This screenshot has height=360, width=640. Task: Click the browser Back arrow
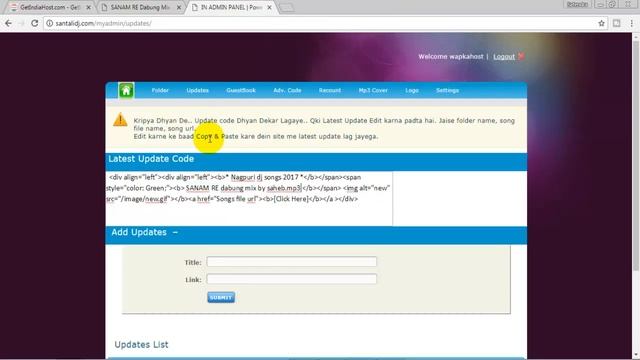9,23
